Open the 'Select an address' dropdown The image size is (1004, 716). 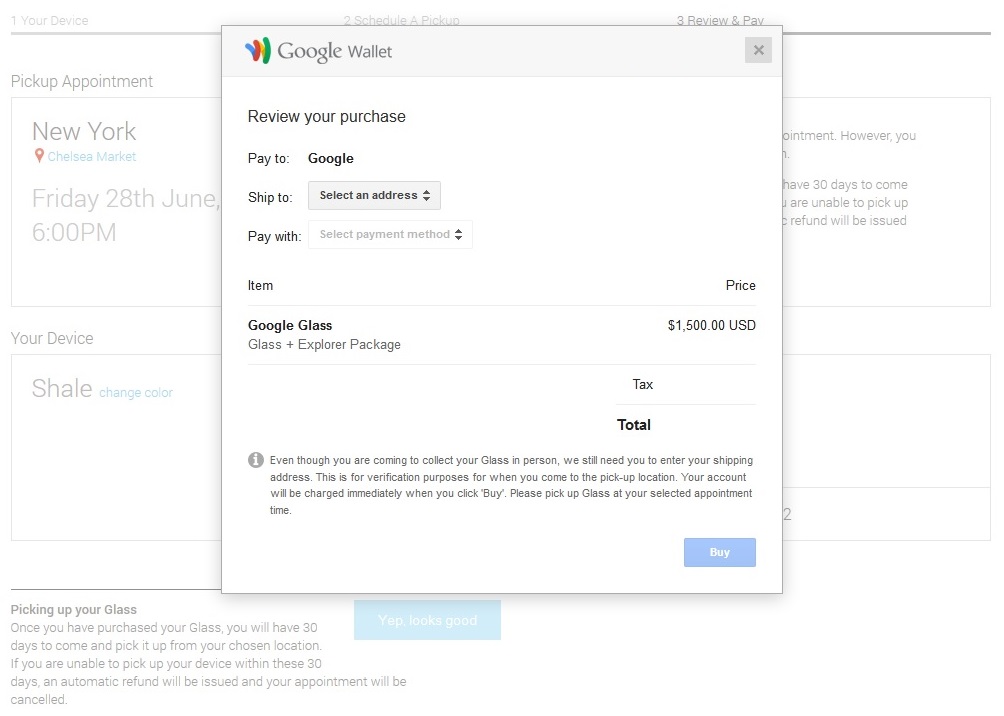[x=374, y=196]
